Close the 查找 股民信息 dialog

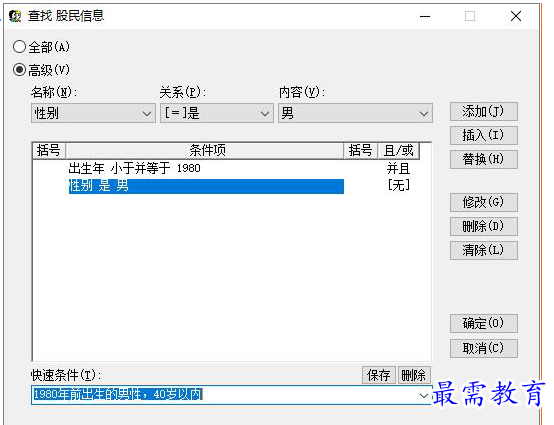point(516,16)
